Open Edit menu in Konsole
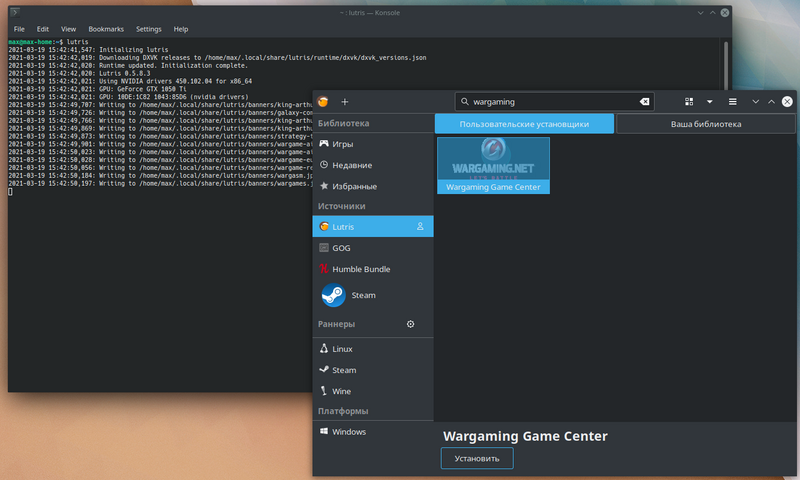 tap(43, 29)
